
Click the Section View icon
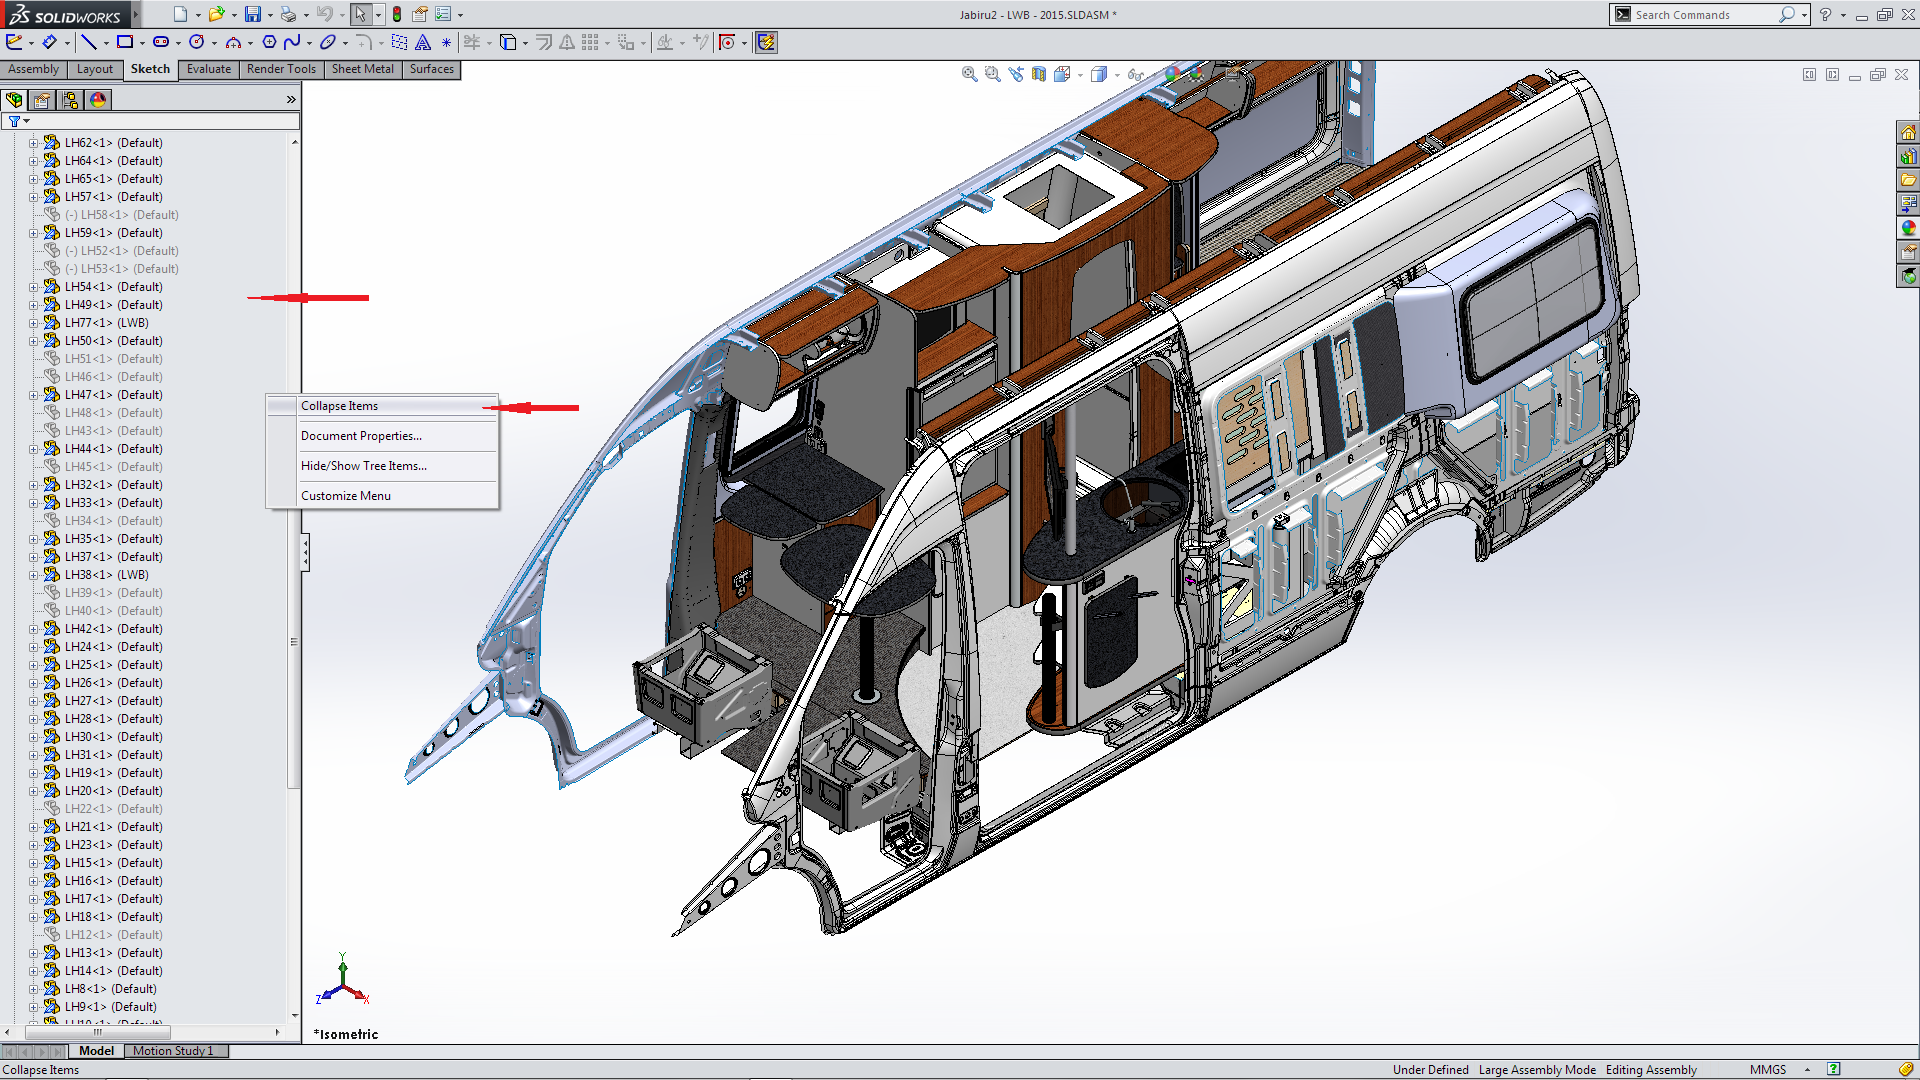coord(1039,74)
